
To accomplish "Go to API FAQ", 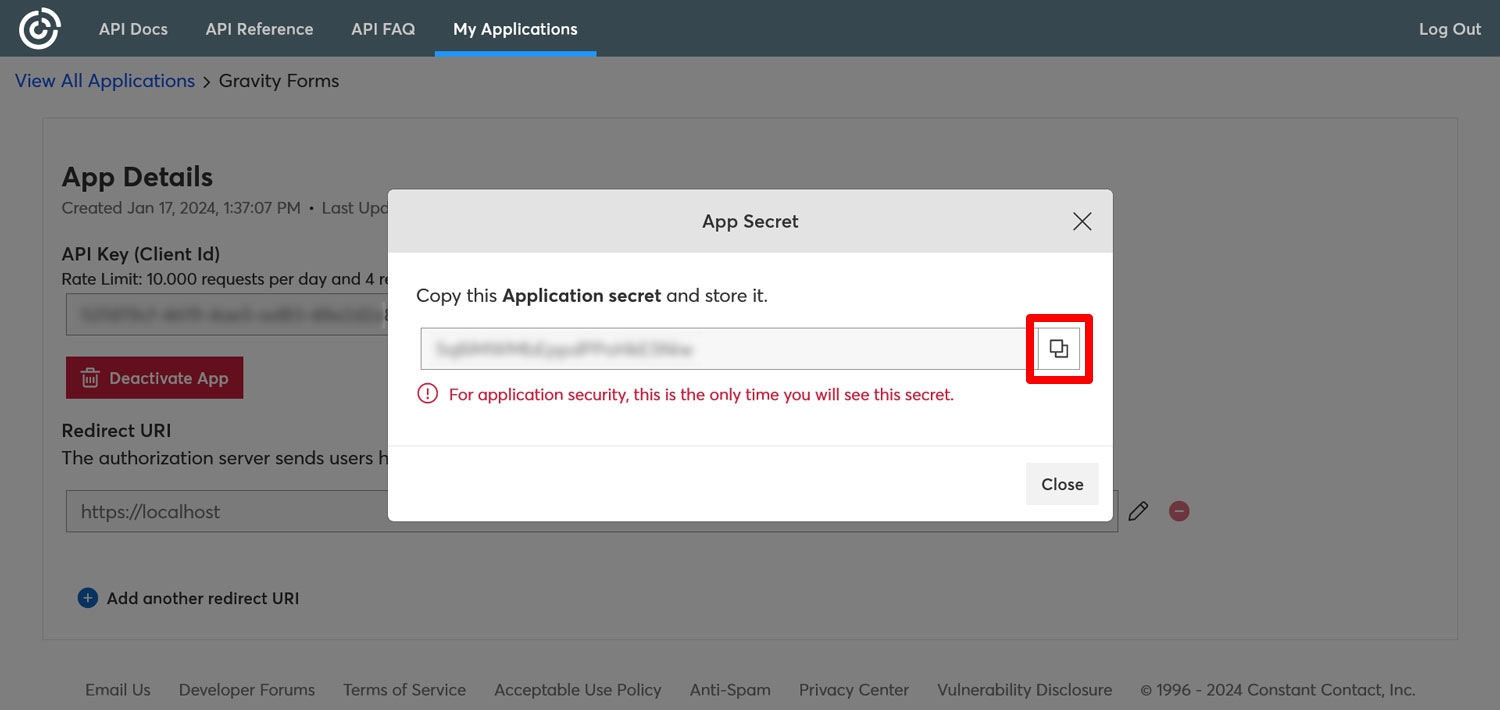I will click(383, 29).
